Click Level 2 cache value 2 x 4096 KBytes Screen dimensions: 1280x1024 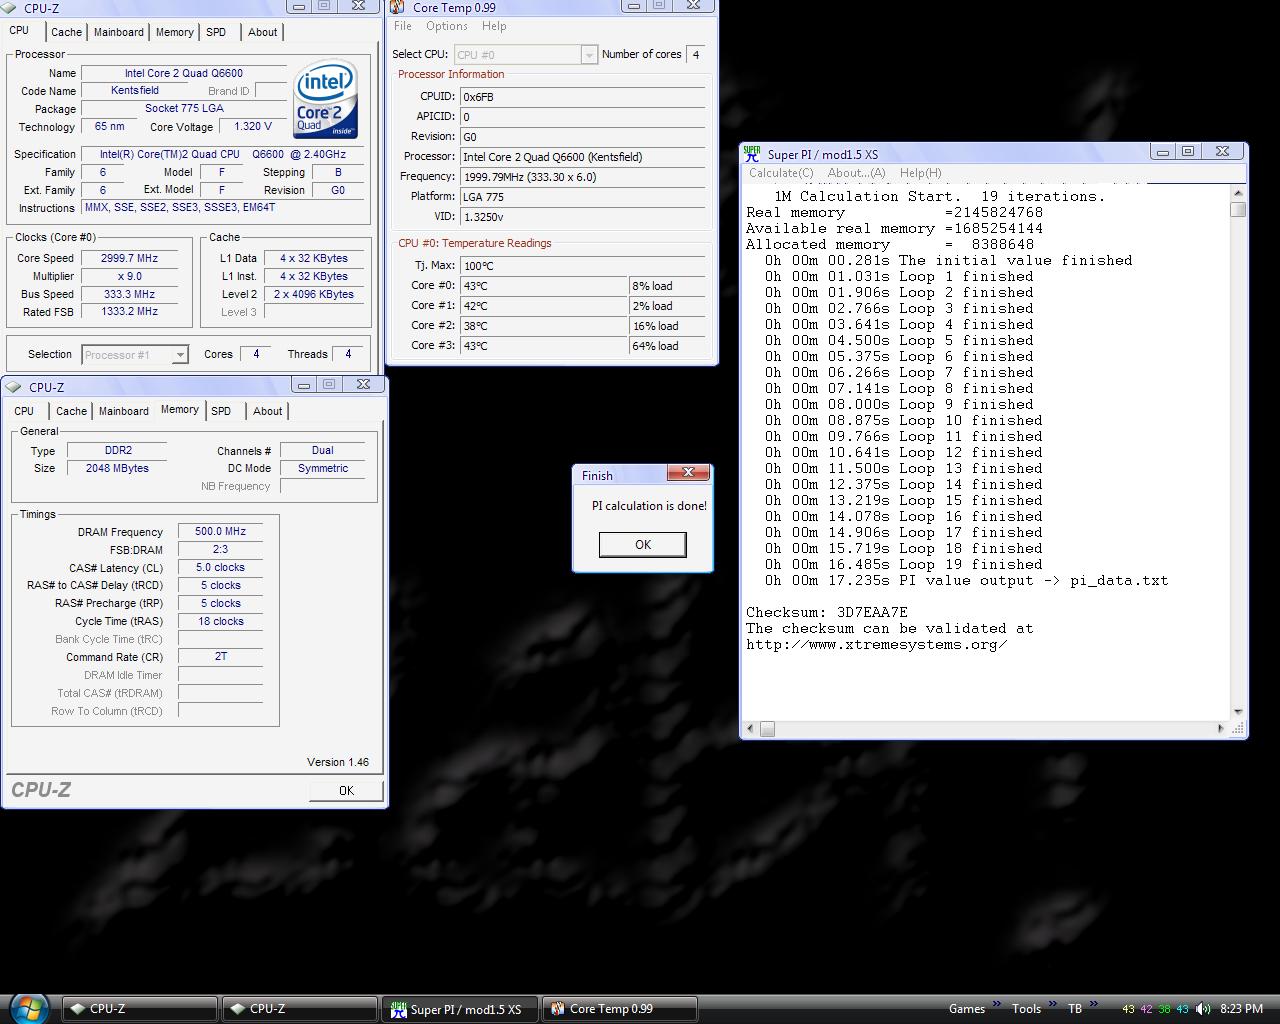(x=314, y=294)
